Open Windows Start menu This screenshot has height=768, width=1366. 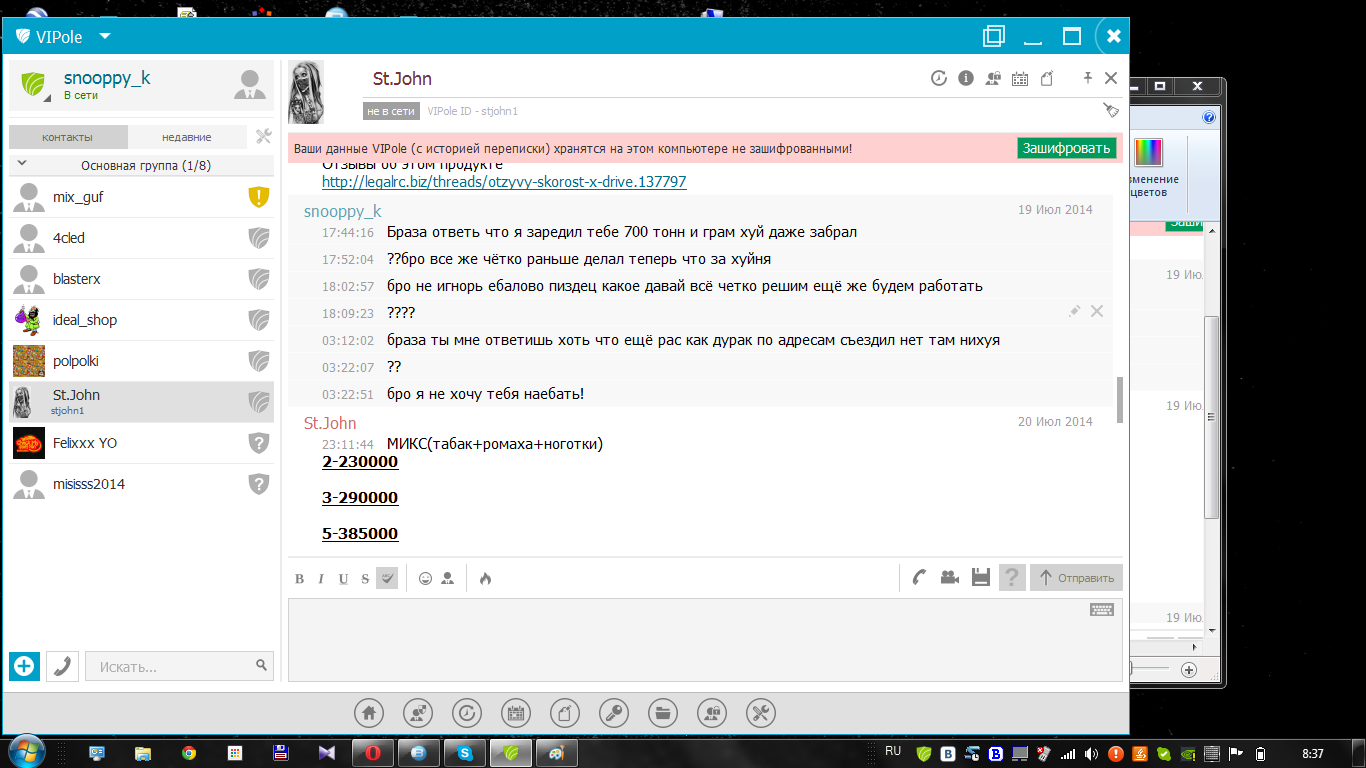(x=26, y=752)
